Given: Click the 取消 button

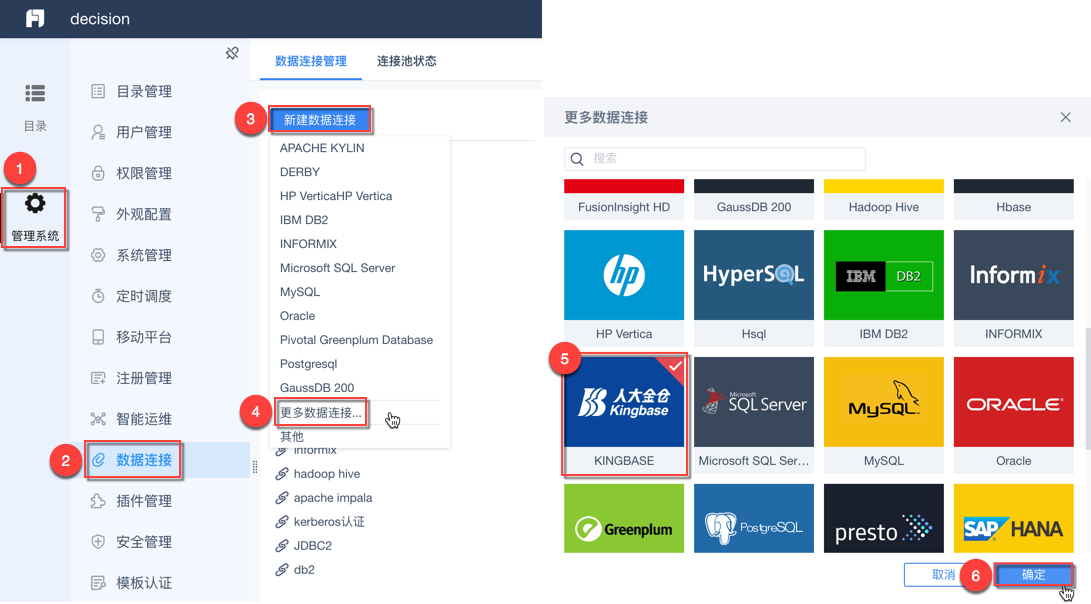Looking at the screenshot, I should (943, 575).
